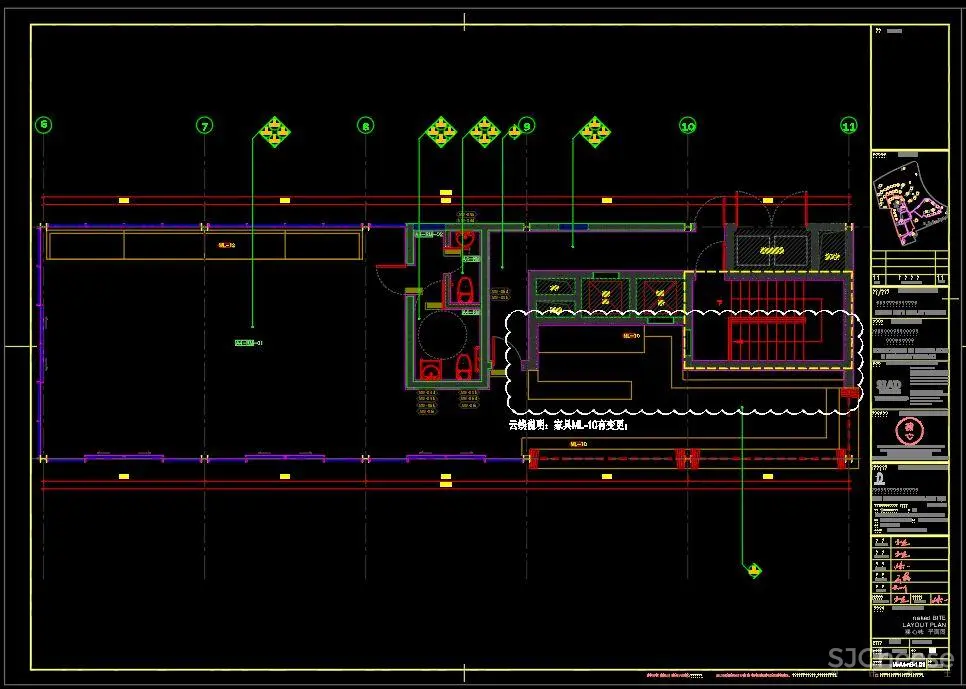Select the leftmost green diamond elevation marker
The image size is (966, 689).
(275, 130)
